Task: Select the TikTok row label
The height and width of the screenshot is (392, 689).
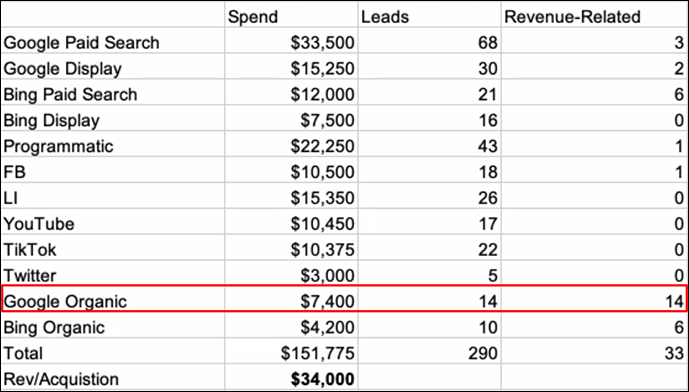Action: 30,250
